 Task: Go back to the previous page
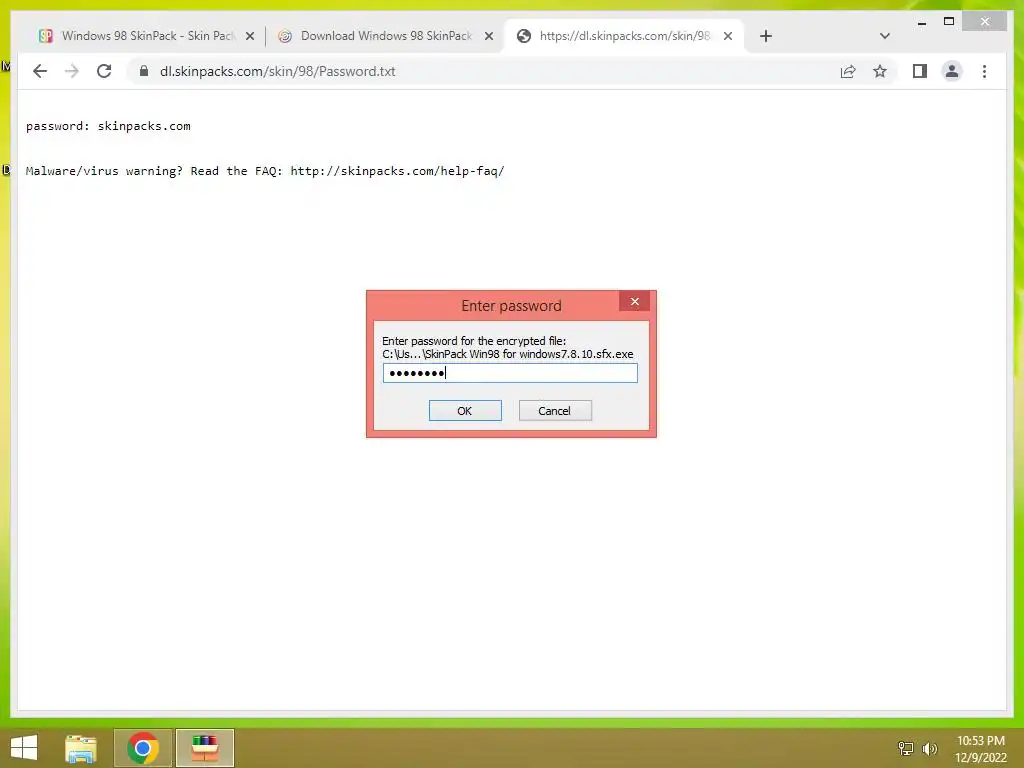40,71
